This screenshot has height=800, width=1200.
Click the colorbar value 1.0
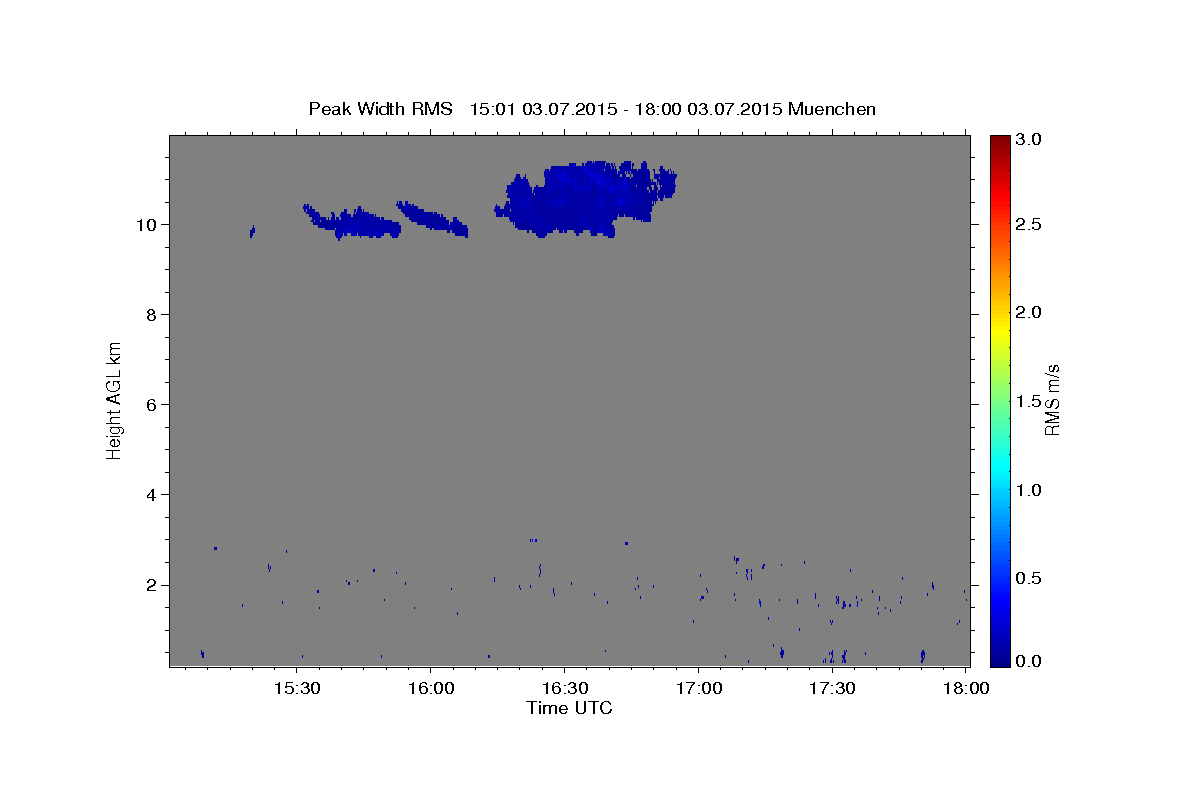pyautogui.click(x=1029, y=491)
